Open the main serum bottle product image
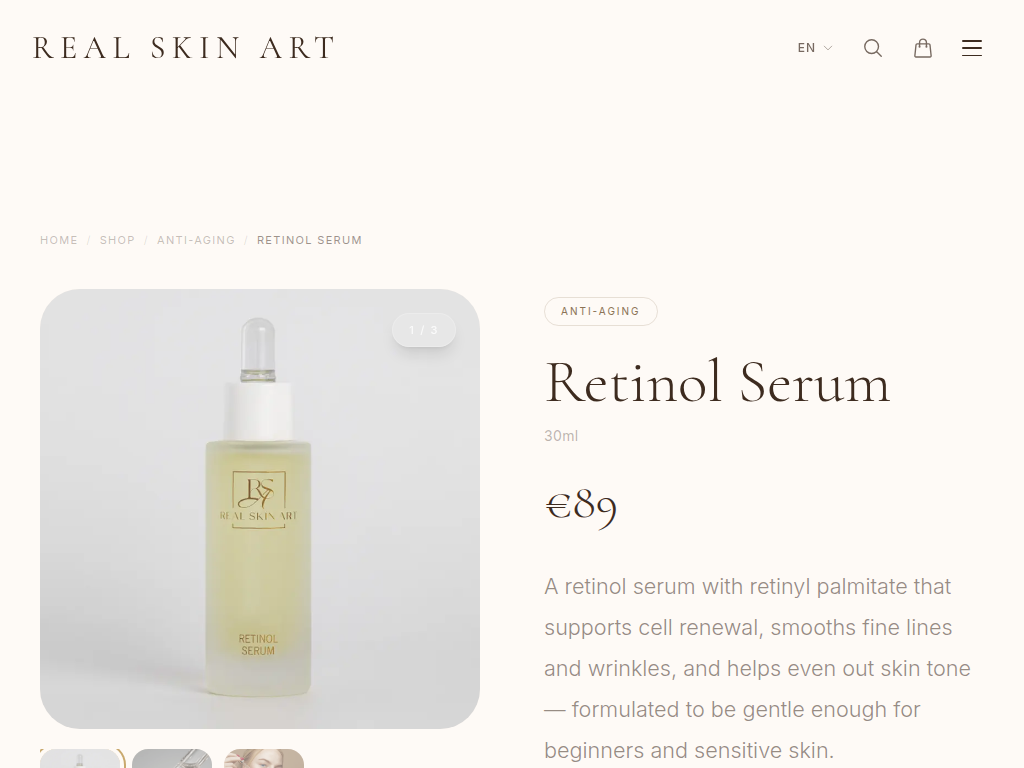The image size is (1024, 768). pos(260,509)
